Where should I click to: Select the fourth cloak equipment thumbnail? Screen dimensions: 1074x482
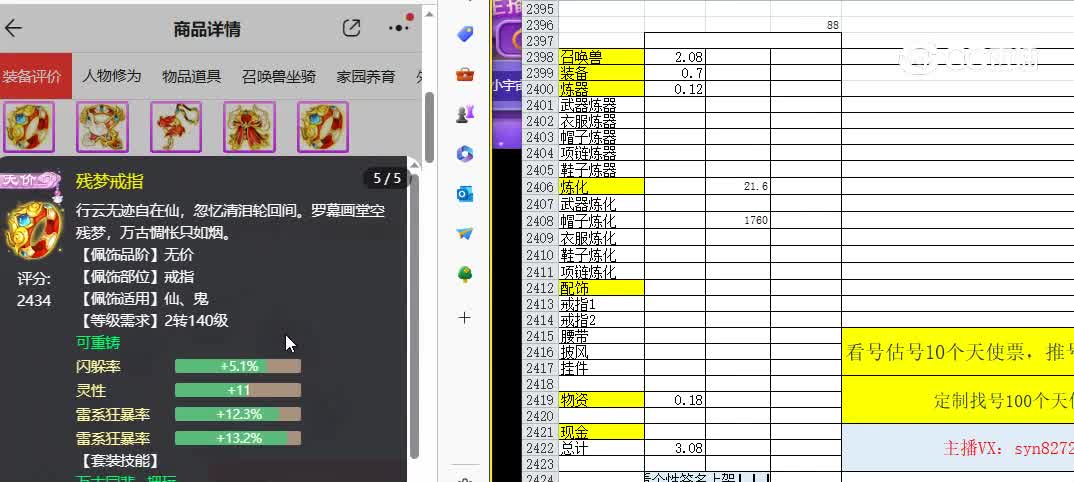[249, 127]
